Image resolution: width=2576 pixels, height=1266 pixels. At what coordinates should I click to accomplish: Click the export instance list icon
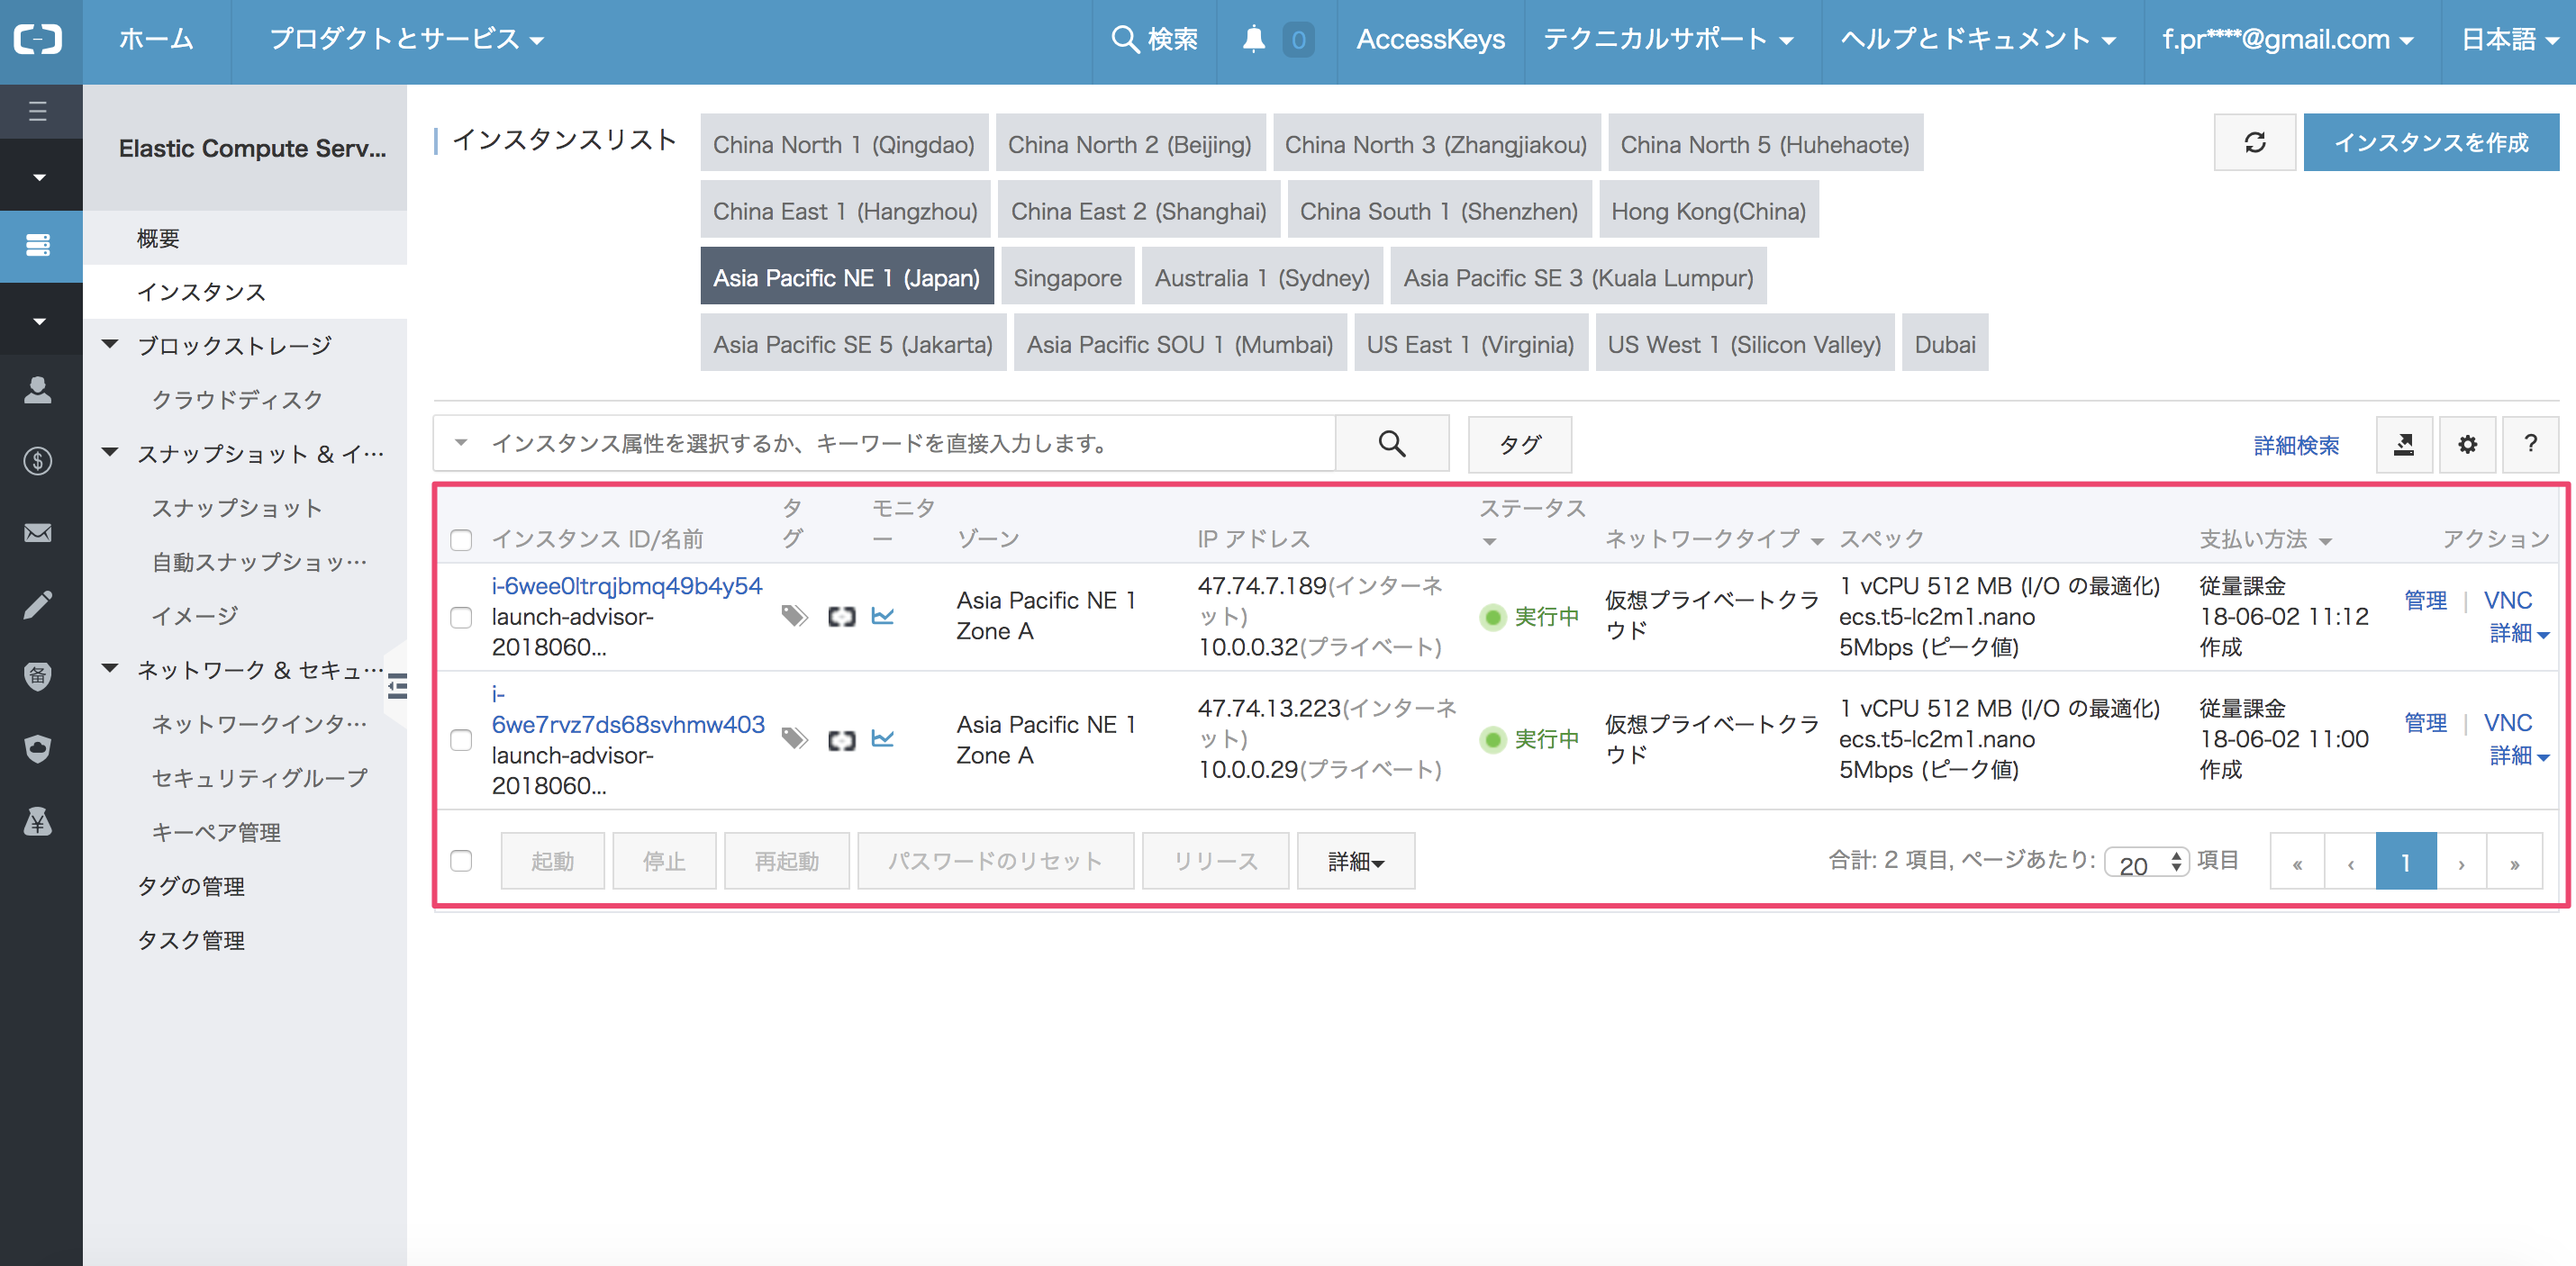coord(2404,444)
